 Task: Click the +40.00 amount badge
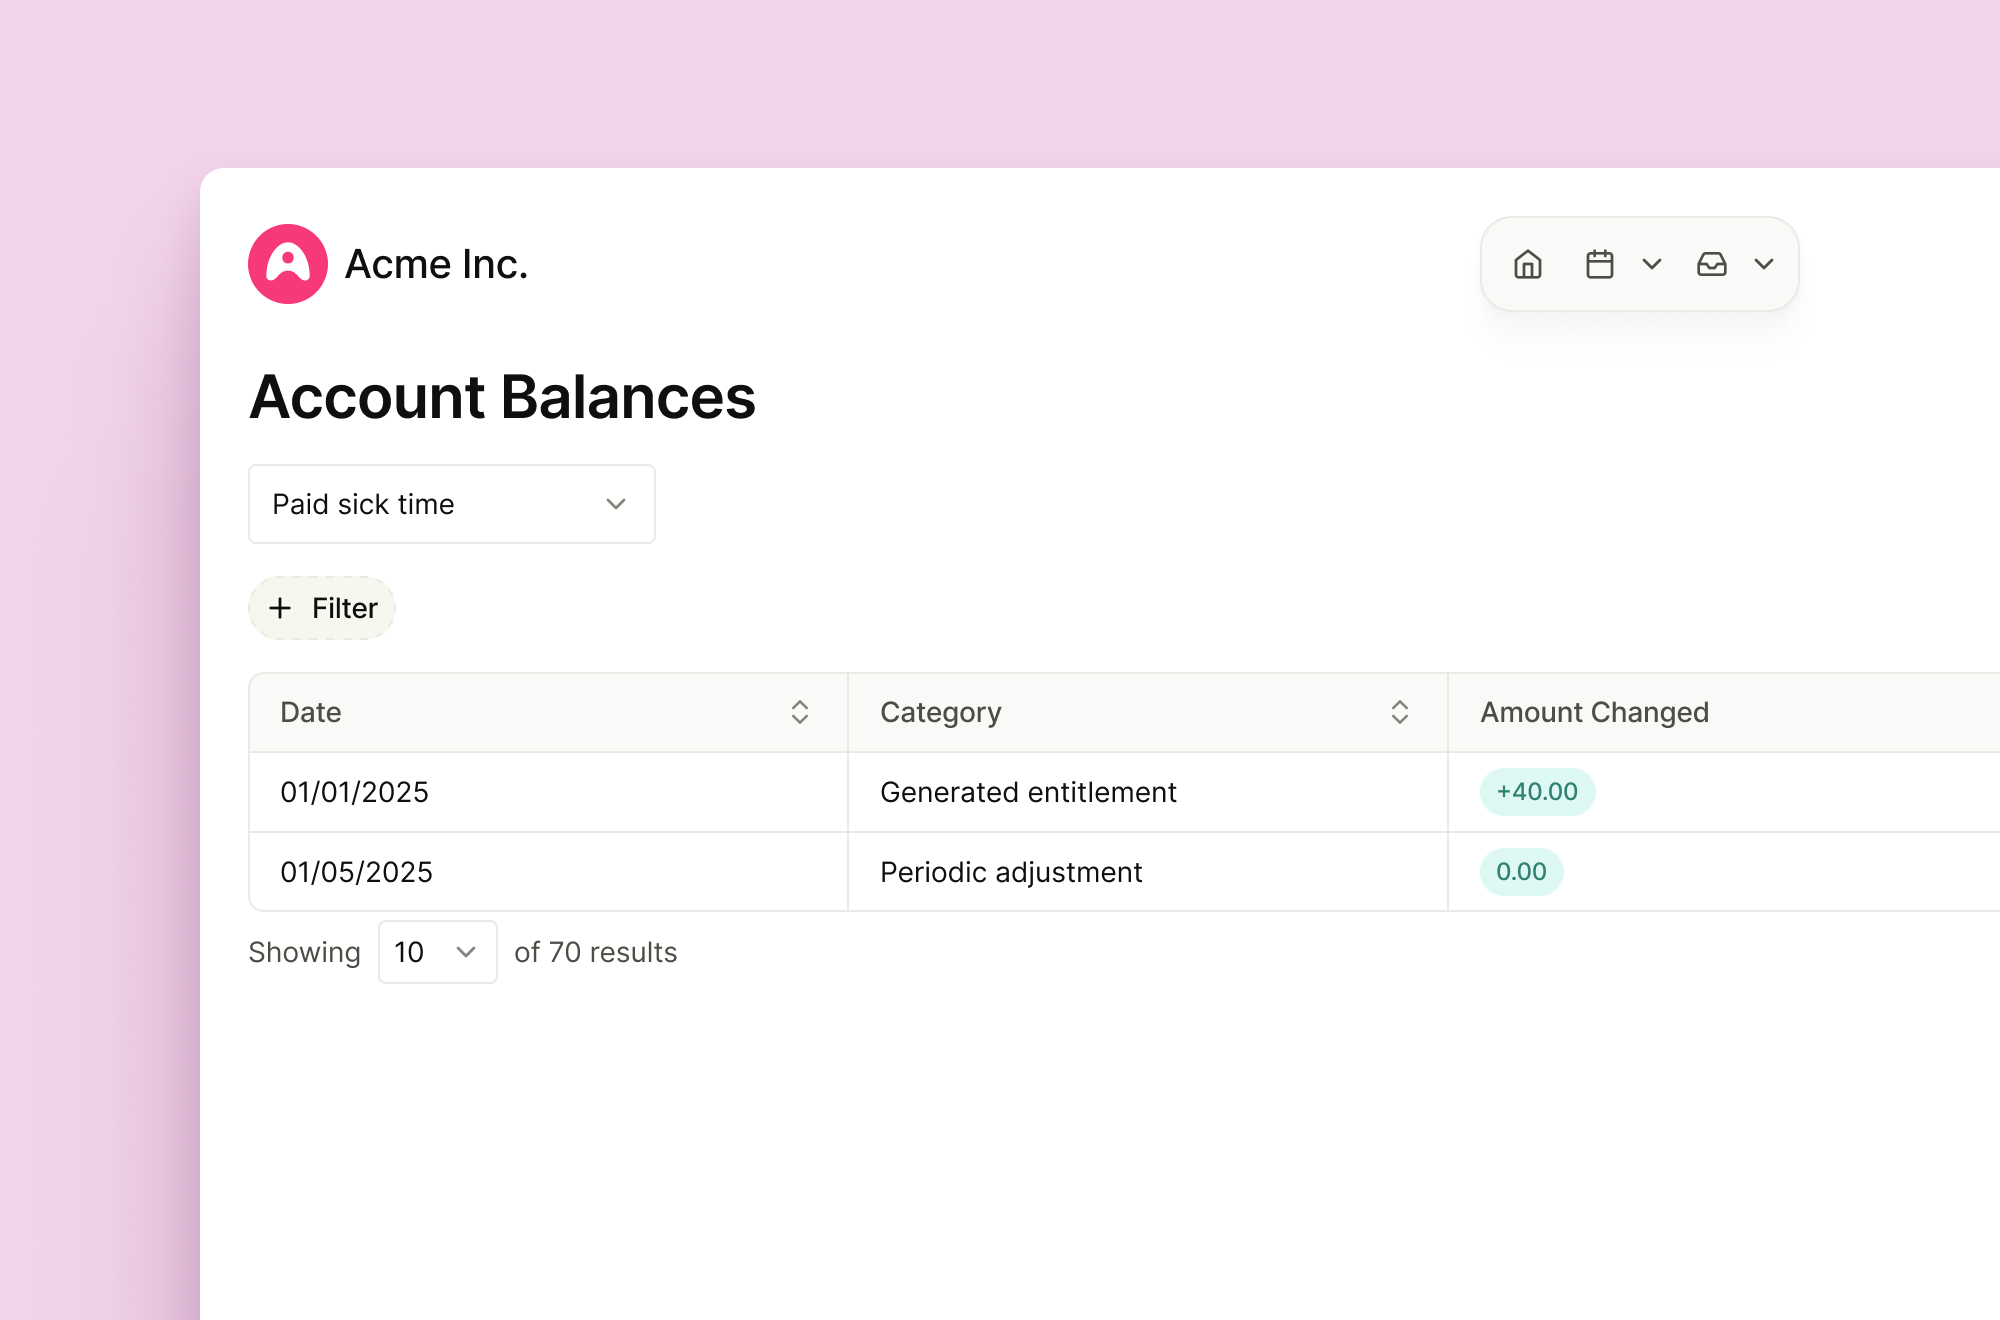coord(1536,792)
